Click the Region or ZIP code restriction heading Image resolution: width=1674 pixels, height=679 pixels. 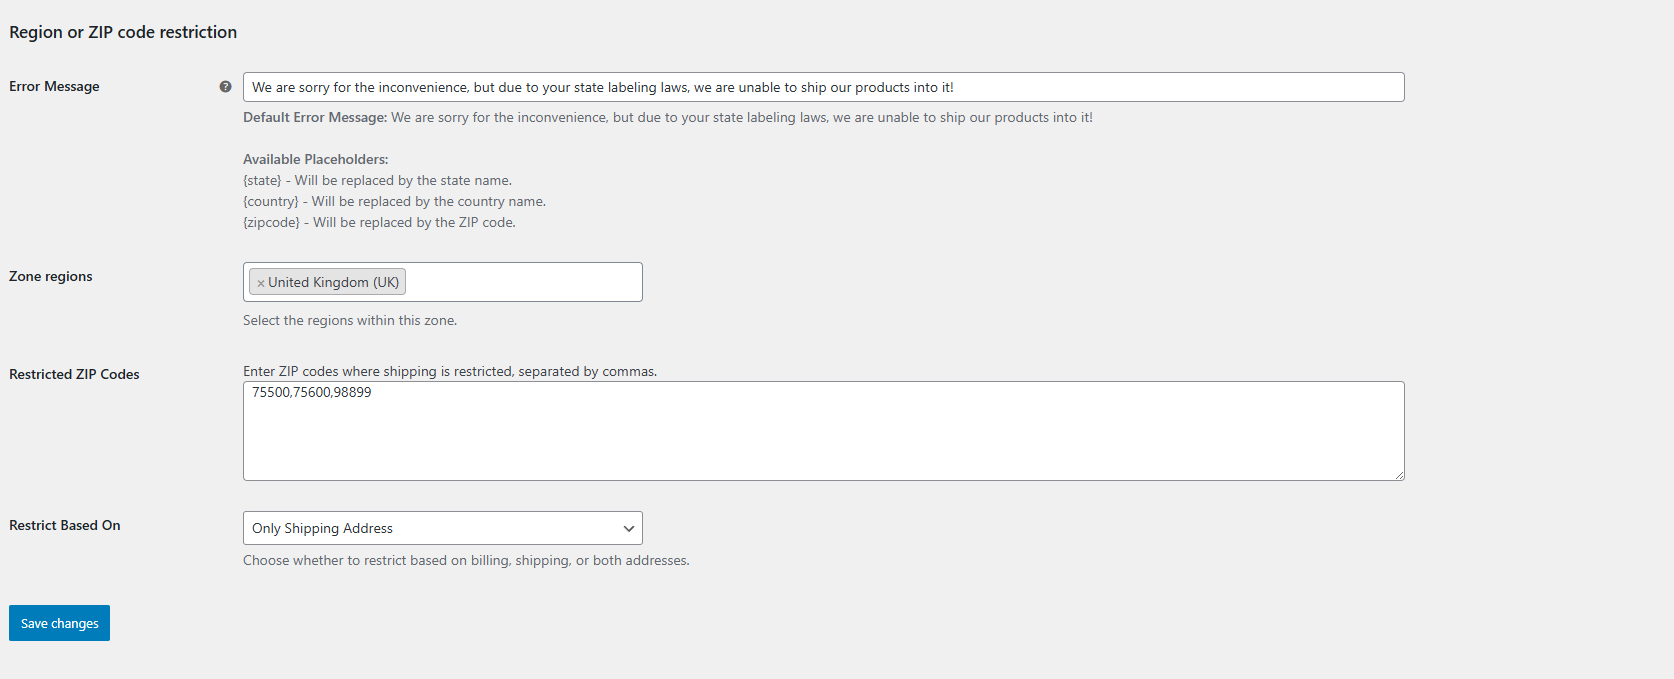123,32
